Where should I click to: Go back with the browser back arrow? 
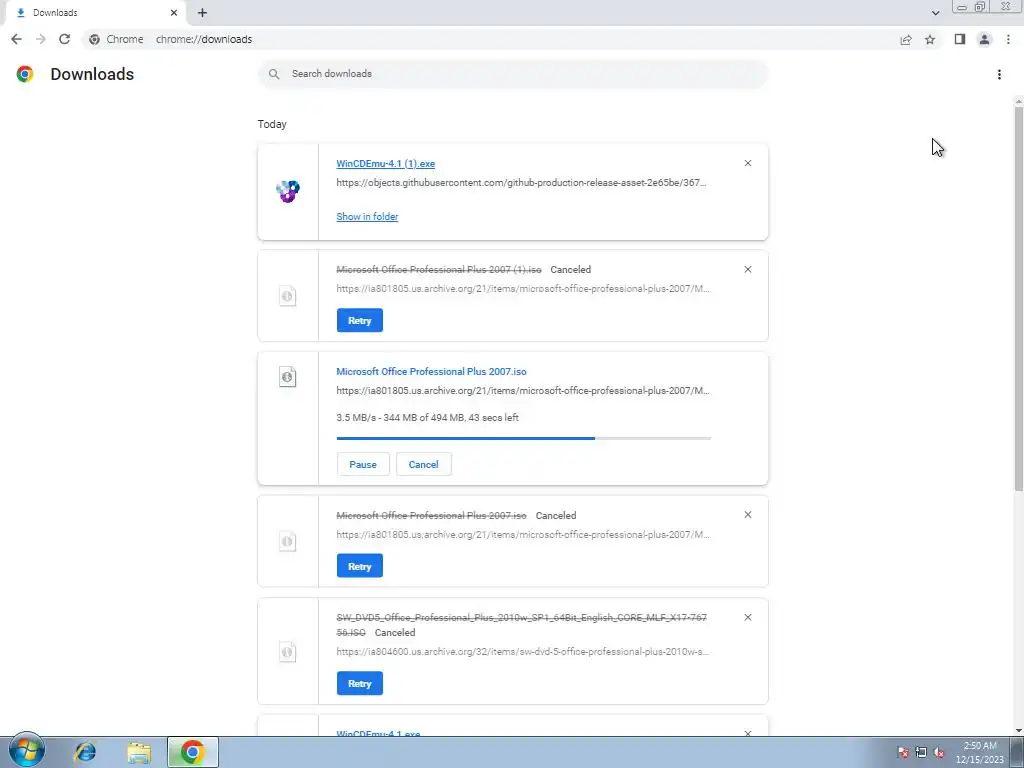point(16,39)
